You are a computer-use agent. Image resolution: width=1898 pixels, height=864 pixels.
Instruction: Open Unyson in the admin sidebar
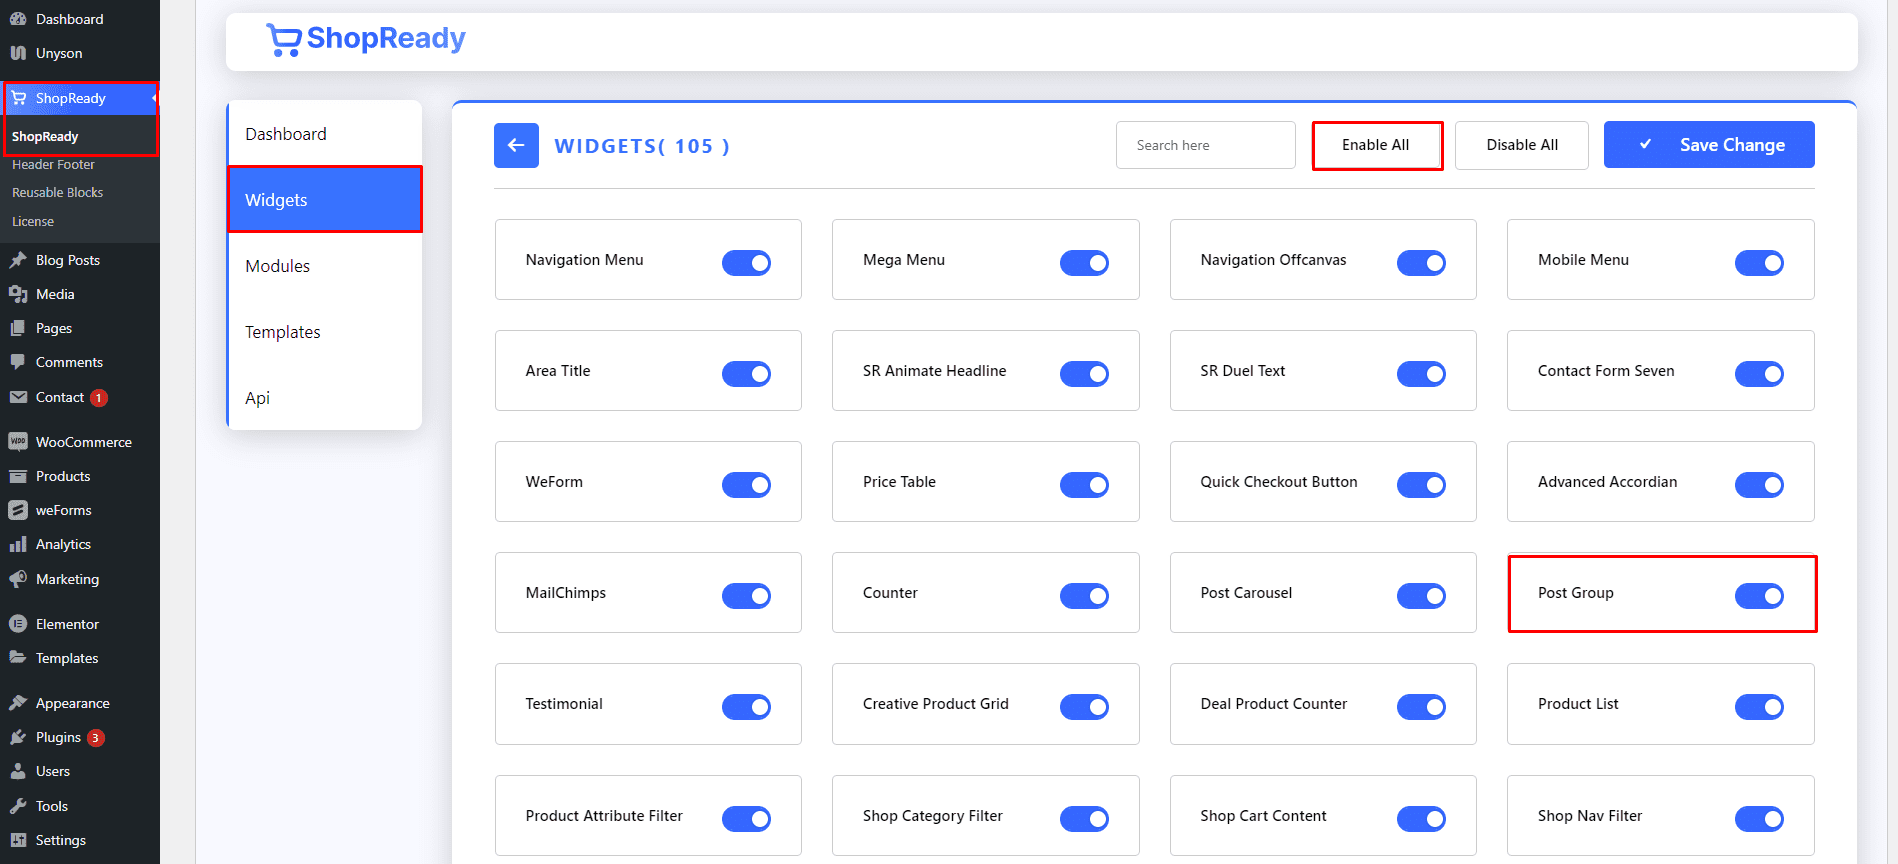tap(59, 53)
